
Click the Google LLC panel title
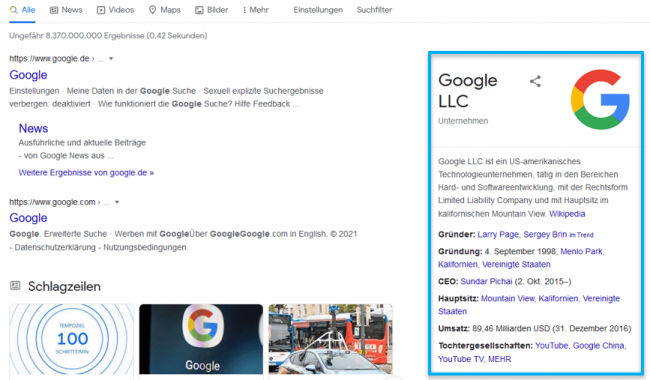point(468,91)
